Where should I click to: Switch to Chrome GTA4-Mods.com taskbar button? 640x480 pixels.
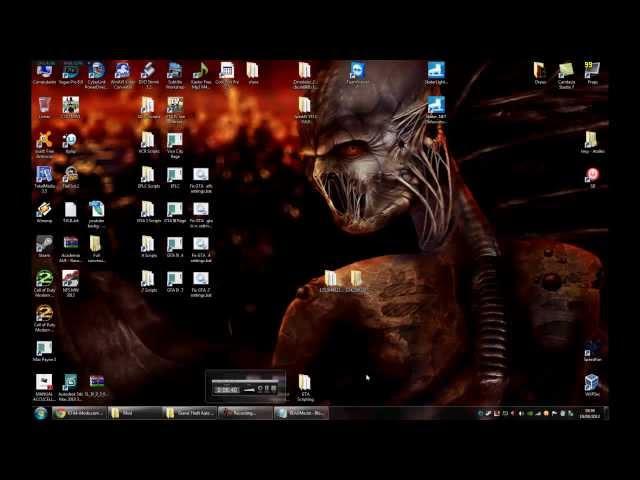point(79,413)
